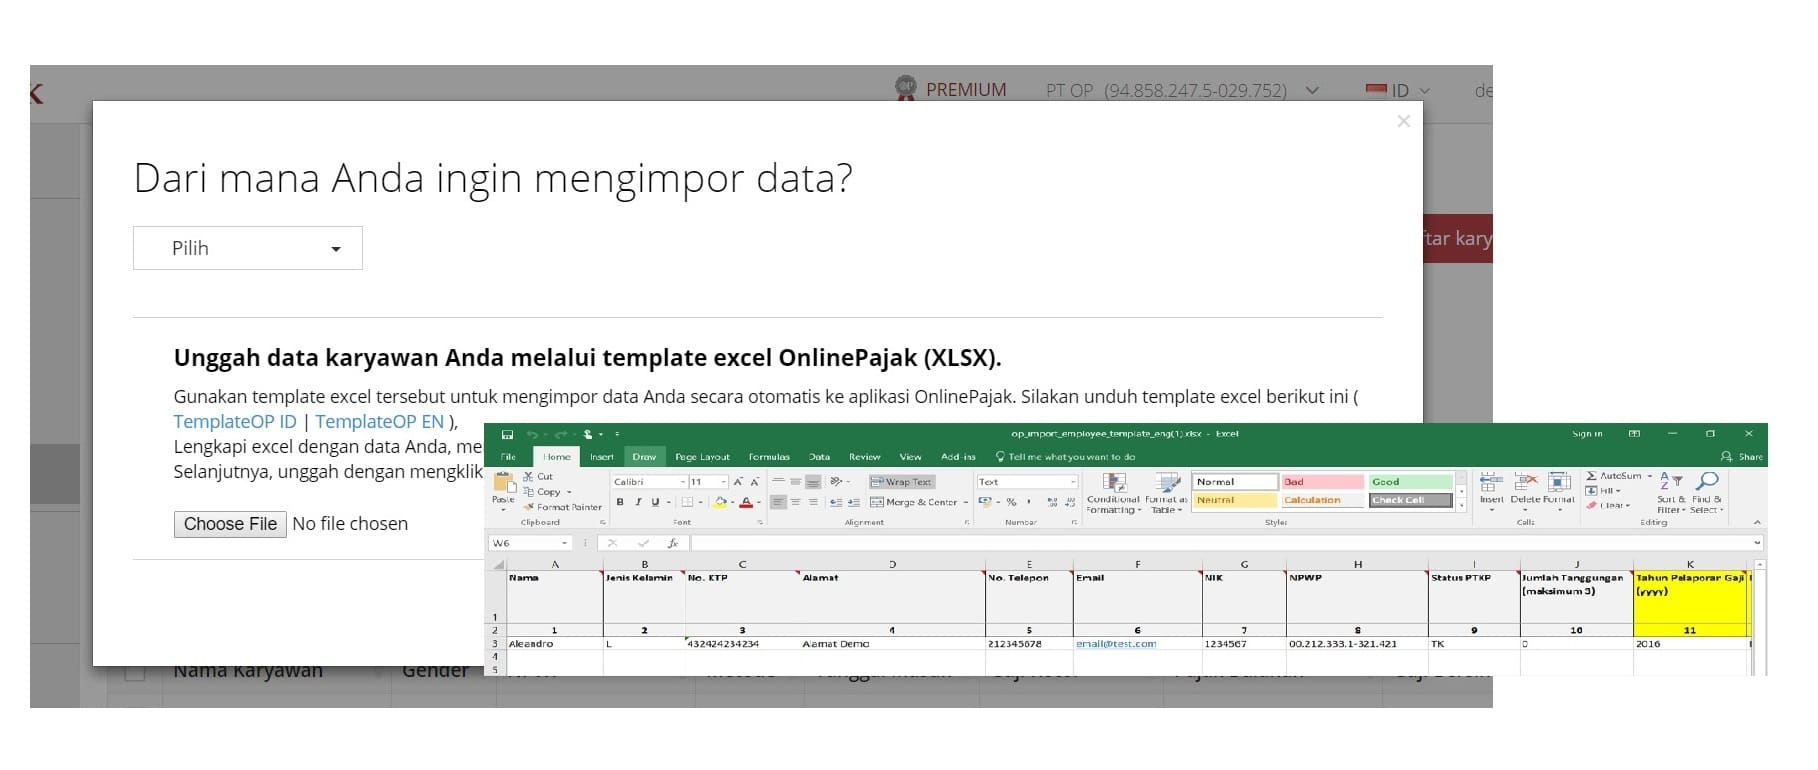Viewport: 1818px width, 770px height.
Task: Click the email@test.com cell link
Action: [1116, 644]
